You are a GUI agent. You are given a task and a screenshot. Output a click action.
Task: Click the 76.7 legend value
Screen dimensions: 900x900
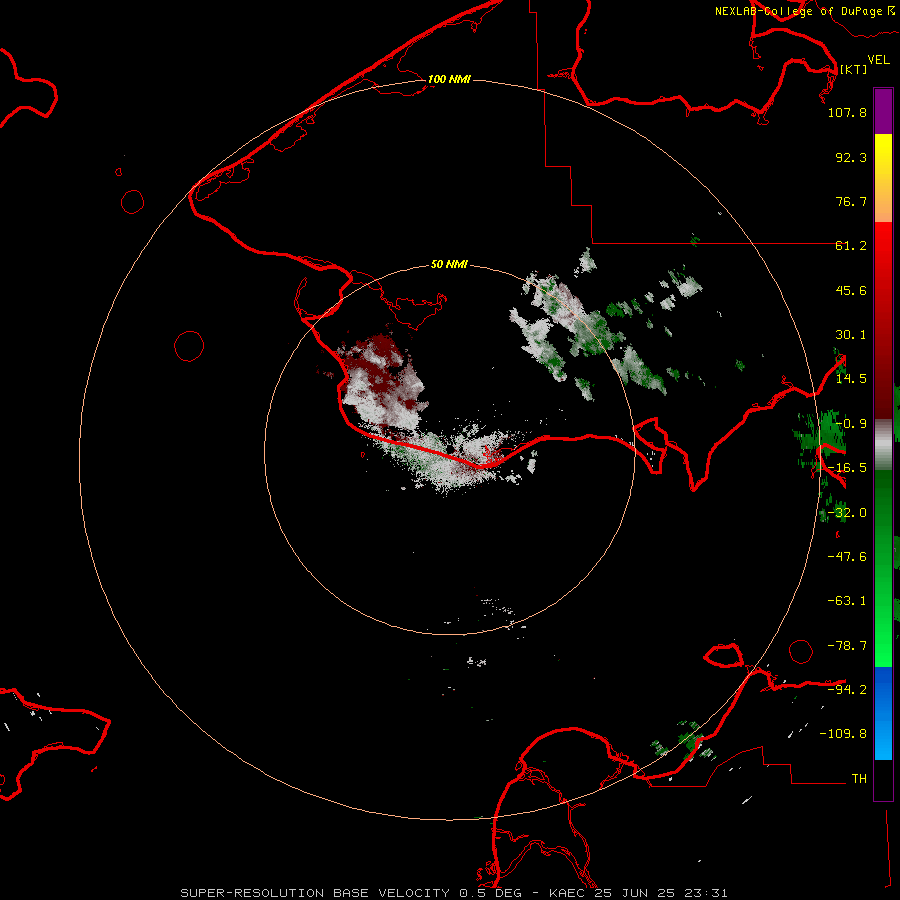pos(851,201)
